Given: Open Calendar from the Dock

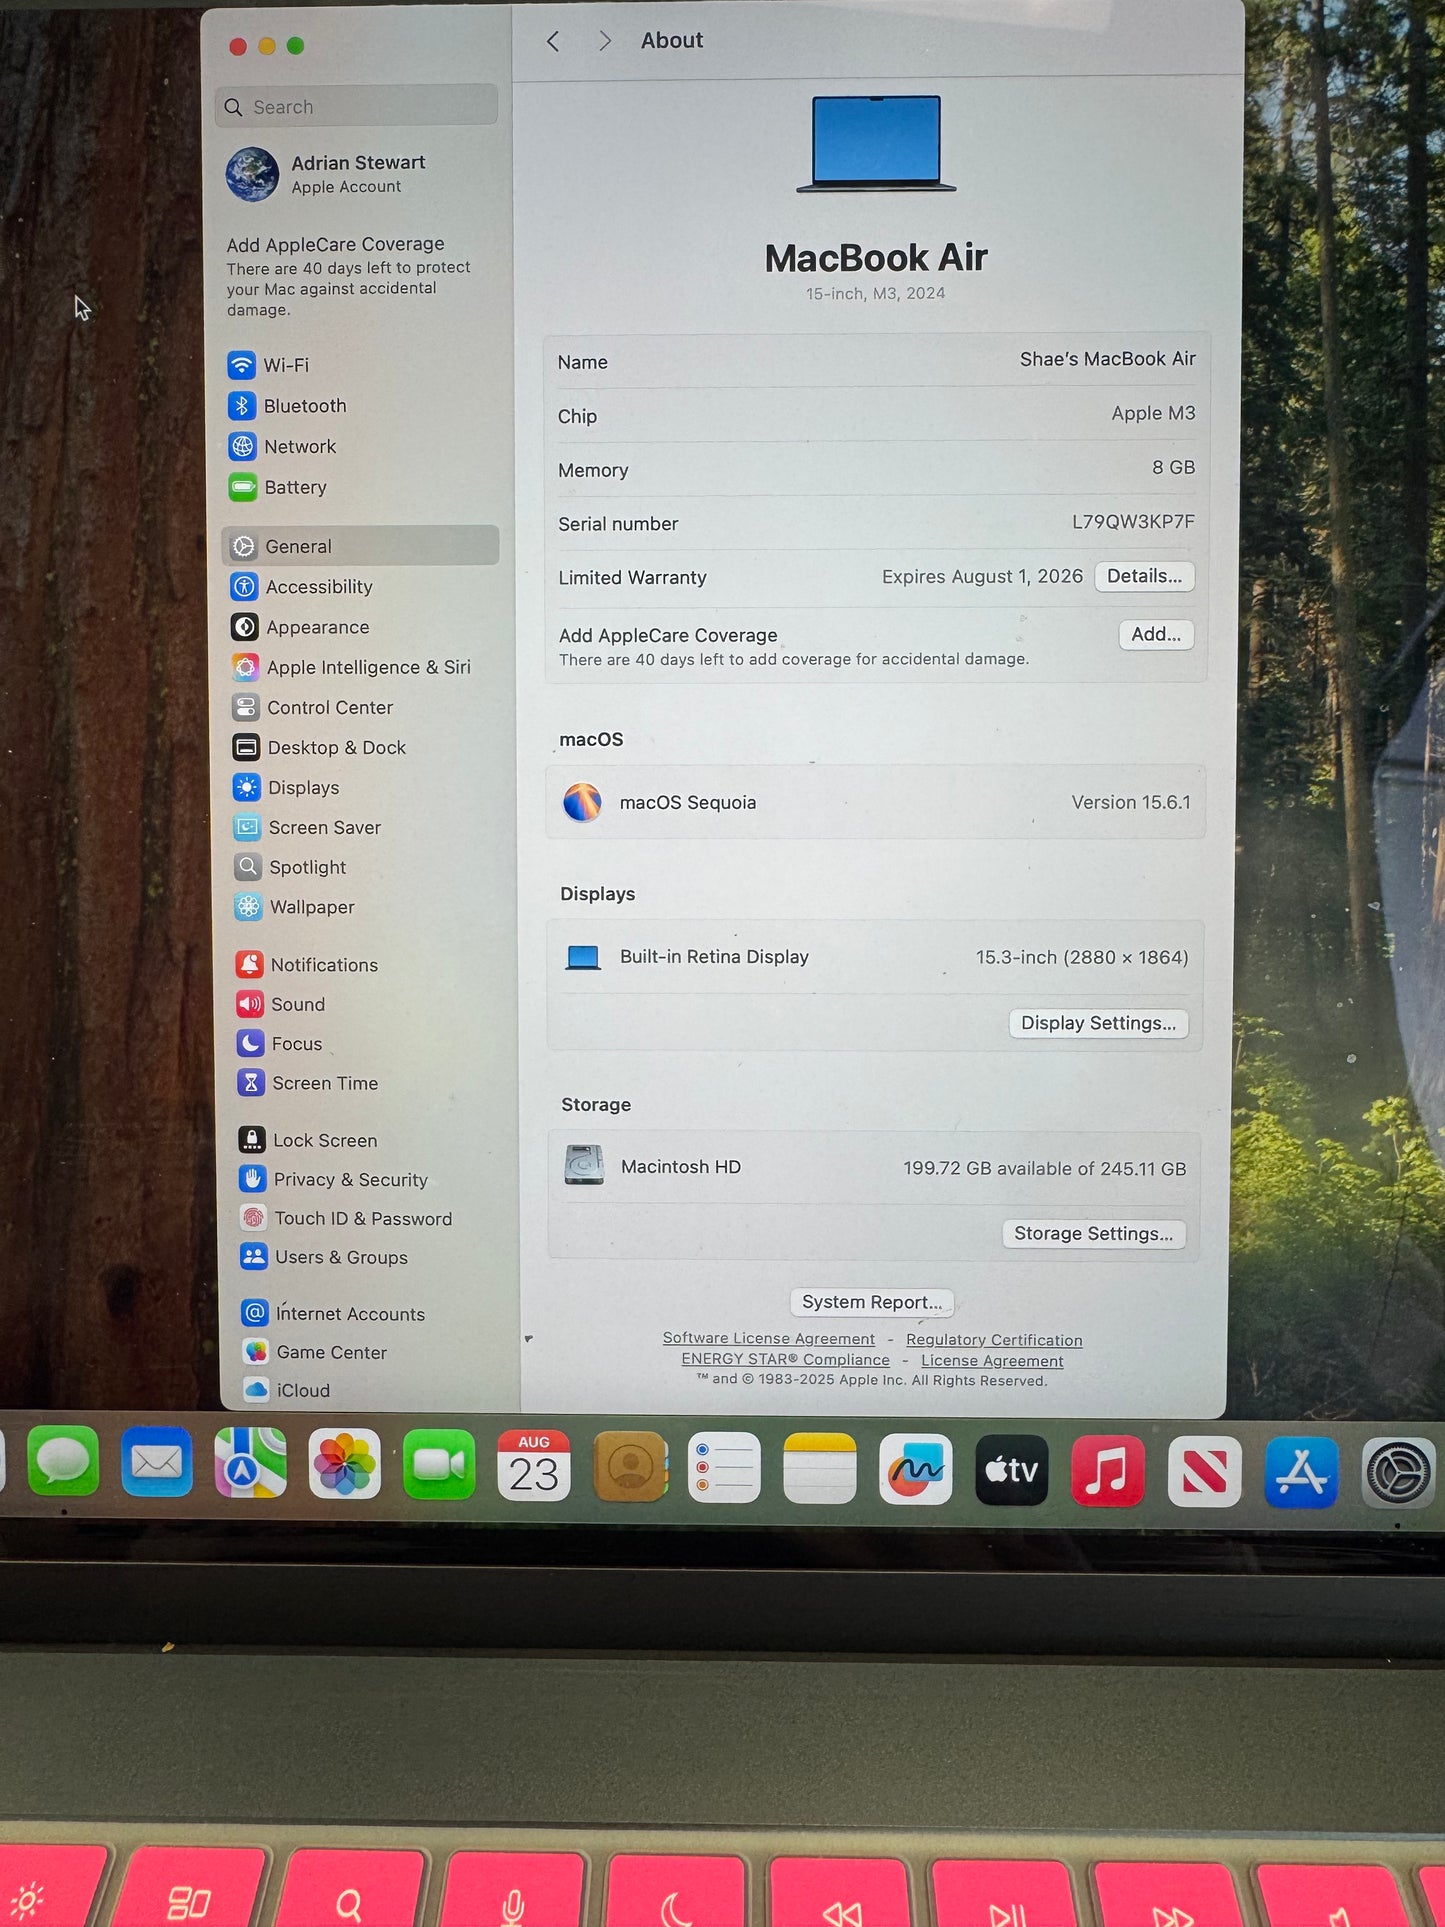Looking at the screenshot, I should [534, 1466].
